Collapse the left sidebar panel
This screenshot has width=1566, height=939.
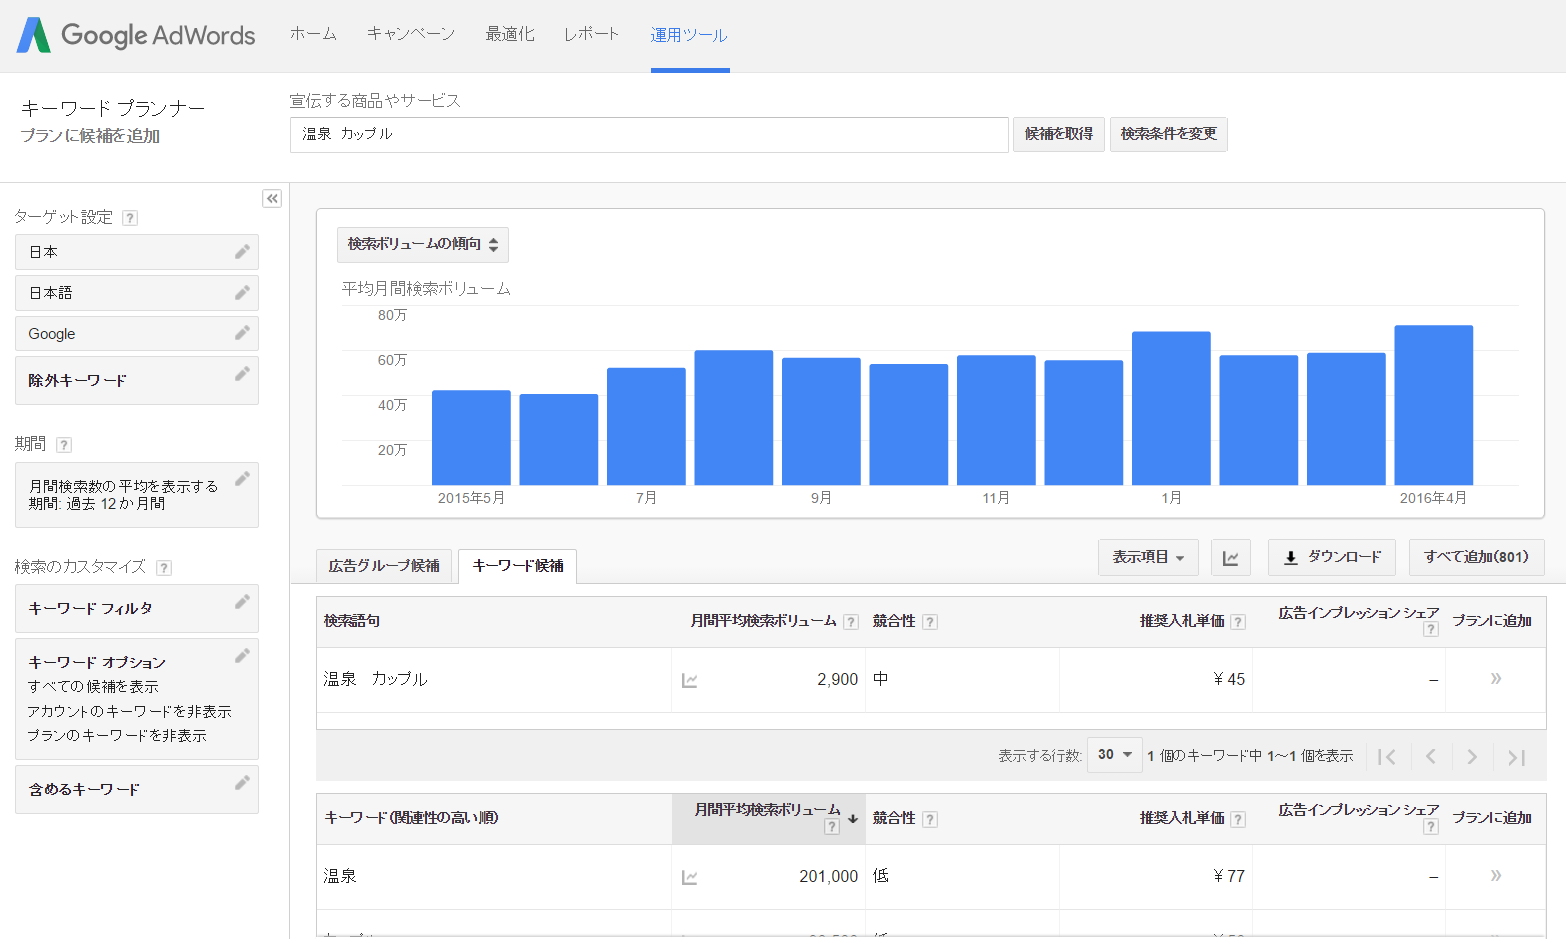[272, 198]
